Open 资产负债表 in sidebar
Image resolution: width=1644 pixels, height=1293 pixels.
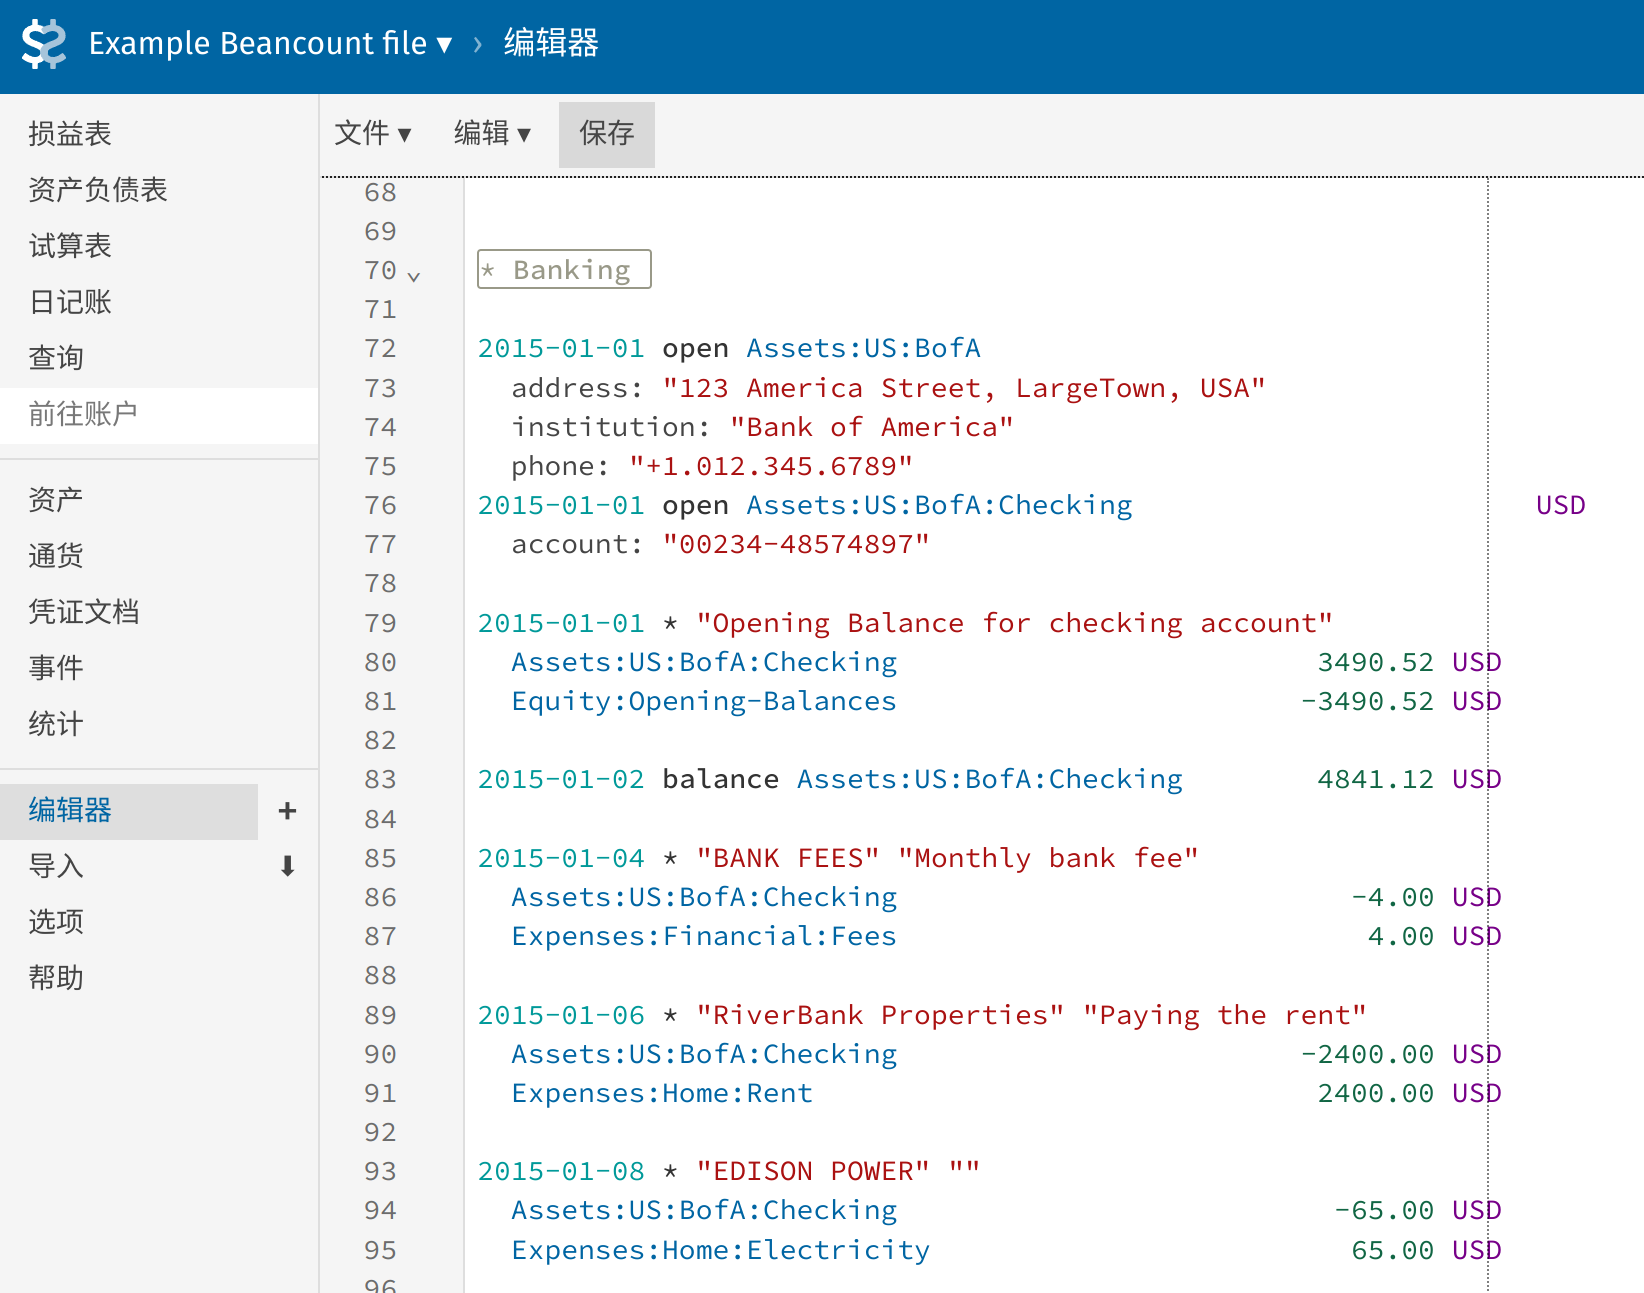coord(98,190)
